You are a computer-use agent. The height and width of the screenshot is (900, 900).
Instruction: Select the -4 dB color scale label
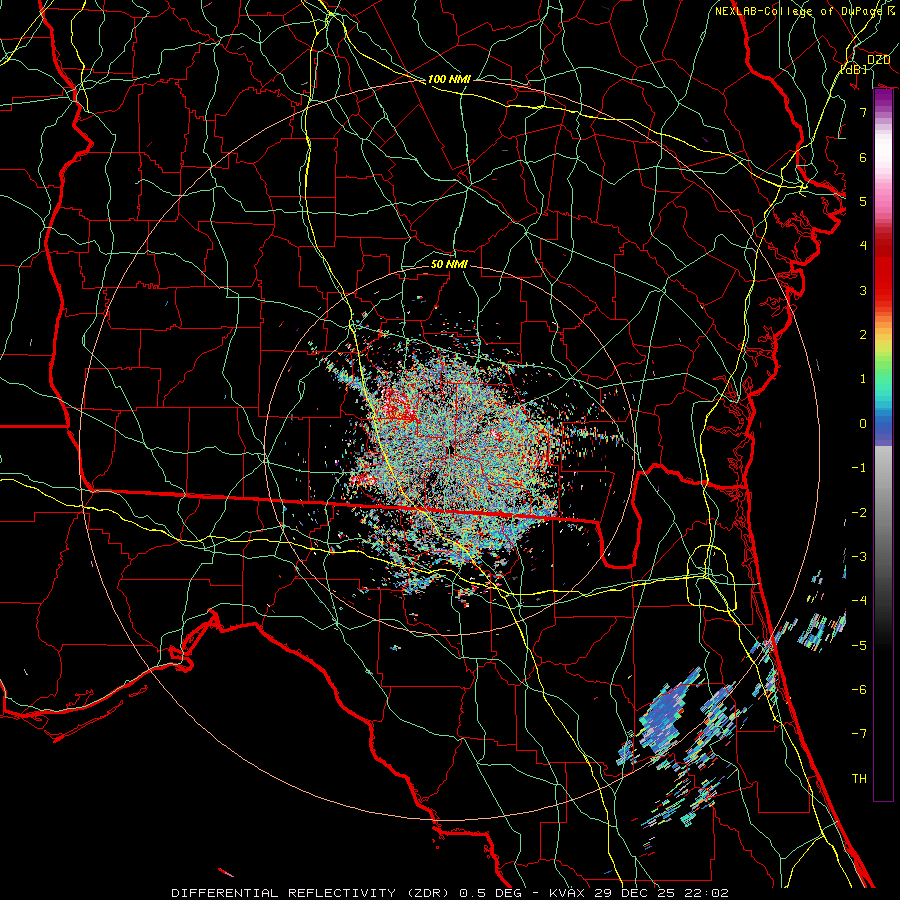point(859,601)
